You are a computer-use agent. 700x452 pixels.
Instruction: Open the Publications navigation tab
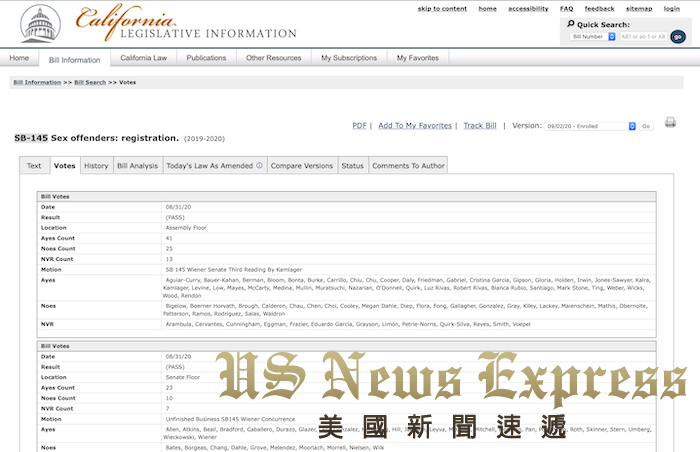click(206, 58)
